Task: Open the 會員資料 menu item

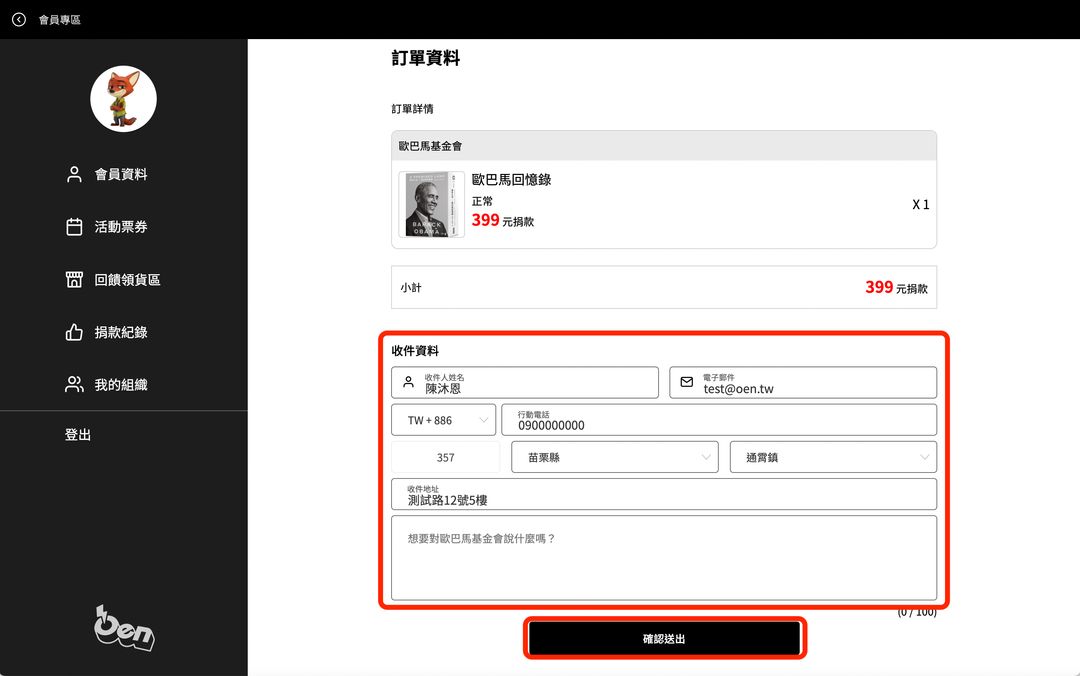Action: click(x=121, y=174)
